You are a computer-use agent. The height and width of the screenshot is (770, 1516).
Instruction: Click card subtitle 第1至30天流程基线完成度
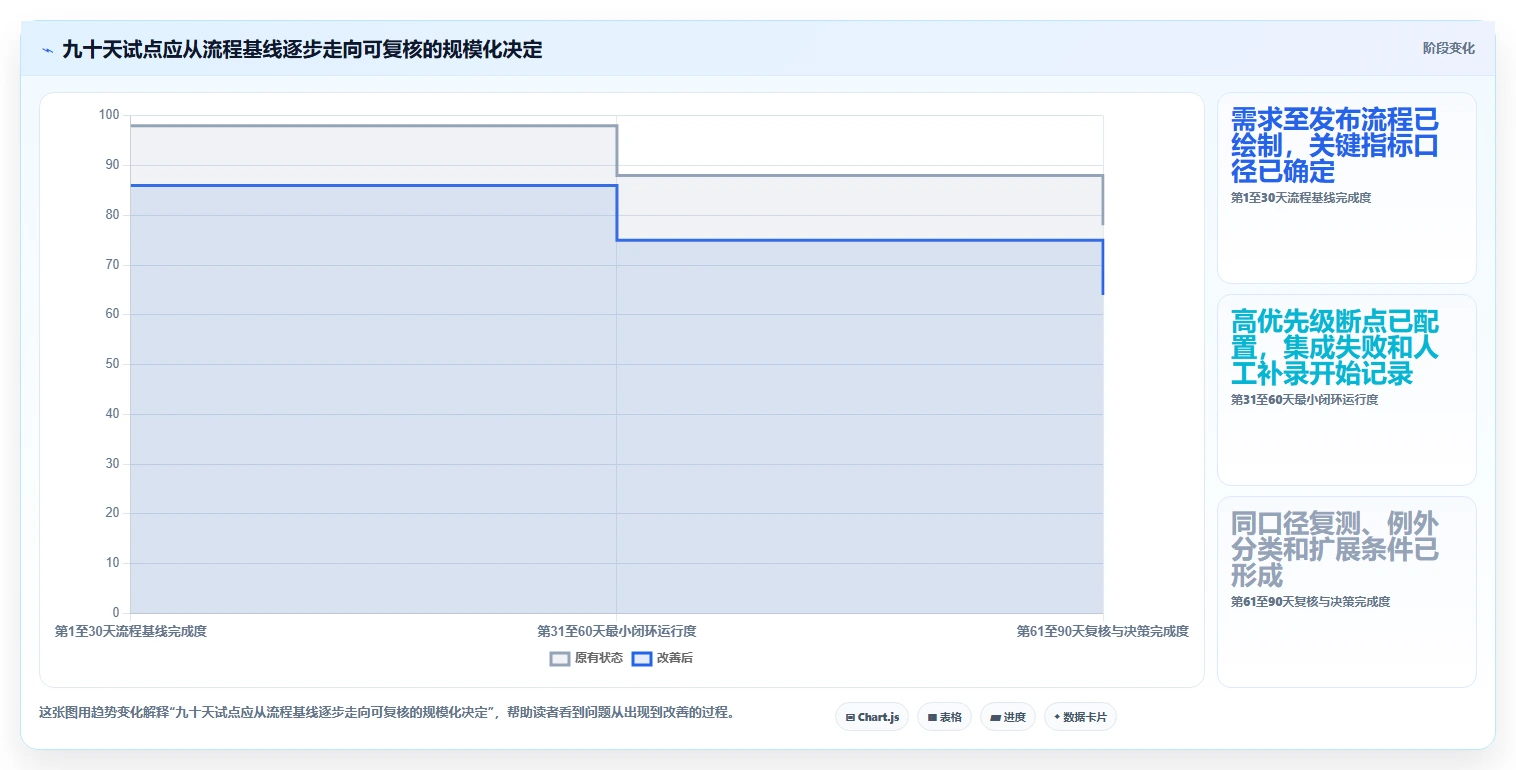click(x=1301, y=198)
